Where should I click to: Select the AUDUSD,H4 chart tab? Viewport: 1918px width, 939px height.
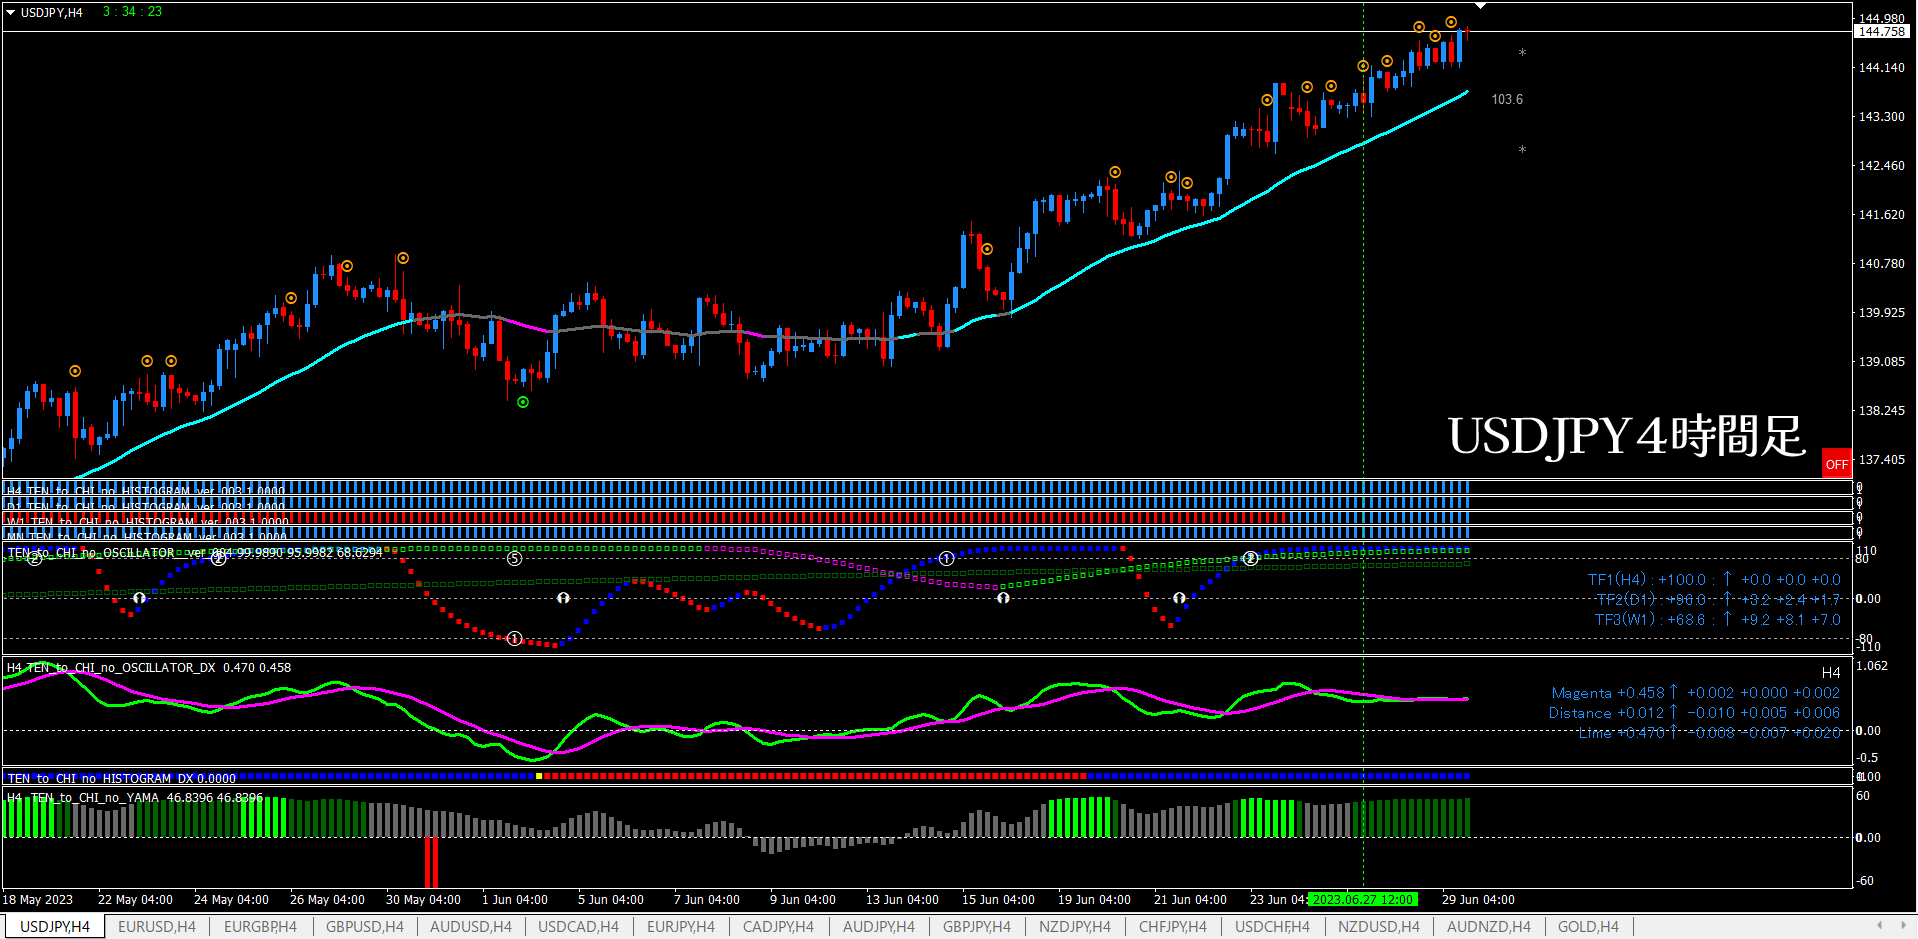tap(471, 927)
